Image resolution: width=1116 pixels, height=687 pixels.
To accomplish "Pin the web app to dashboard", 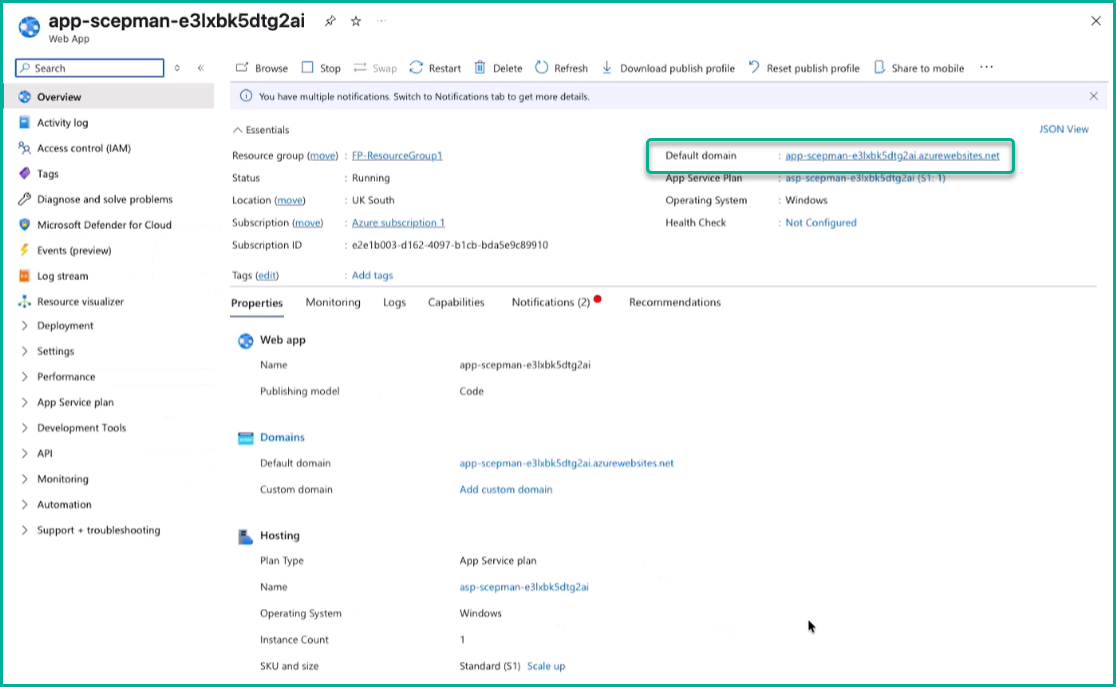I will (330, 21).
